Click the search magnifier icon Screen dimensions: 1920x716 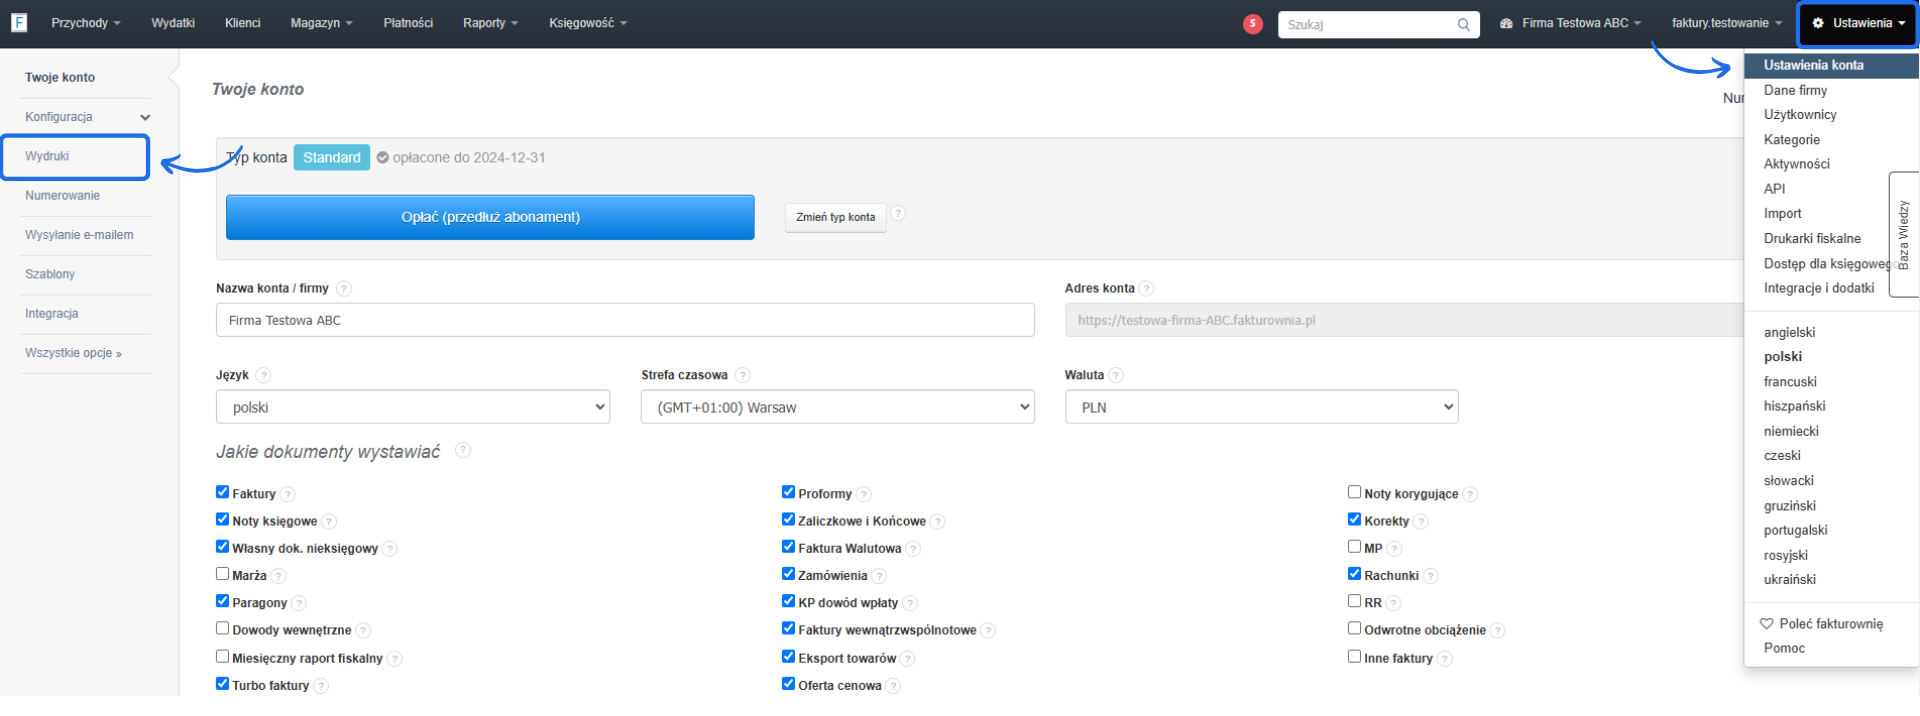1463,25
